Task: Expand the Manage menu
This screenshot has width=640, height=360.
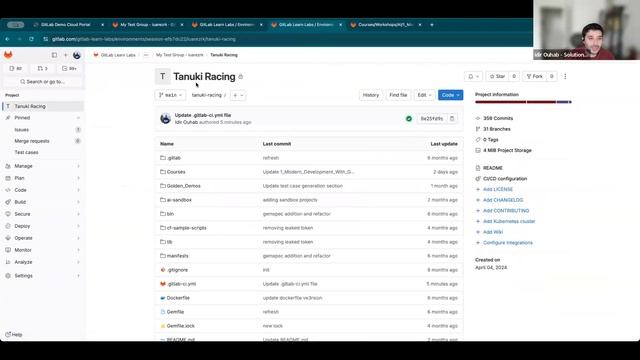Action: [x=43, y=166]
